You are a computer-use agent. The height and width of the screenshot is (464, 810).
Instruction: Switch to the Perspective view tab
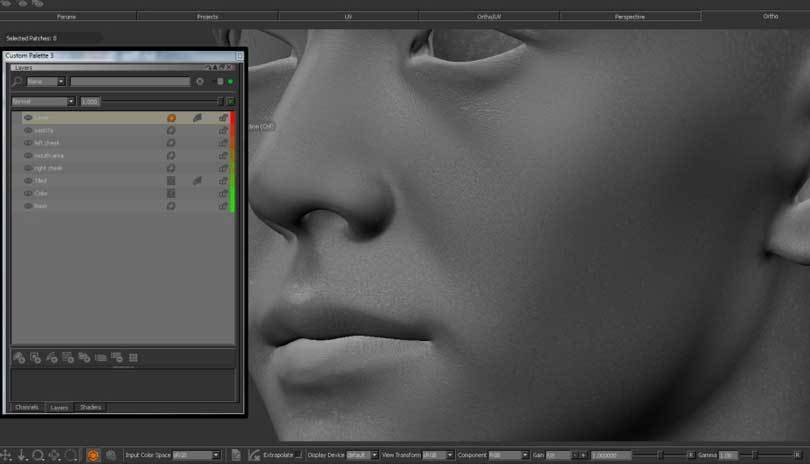630,17
